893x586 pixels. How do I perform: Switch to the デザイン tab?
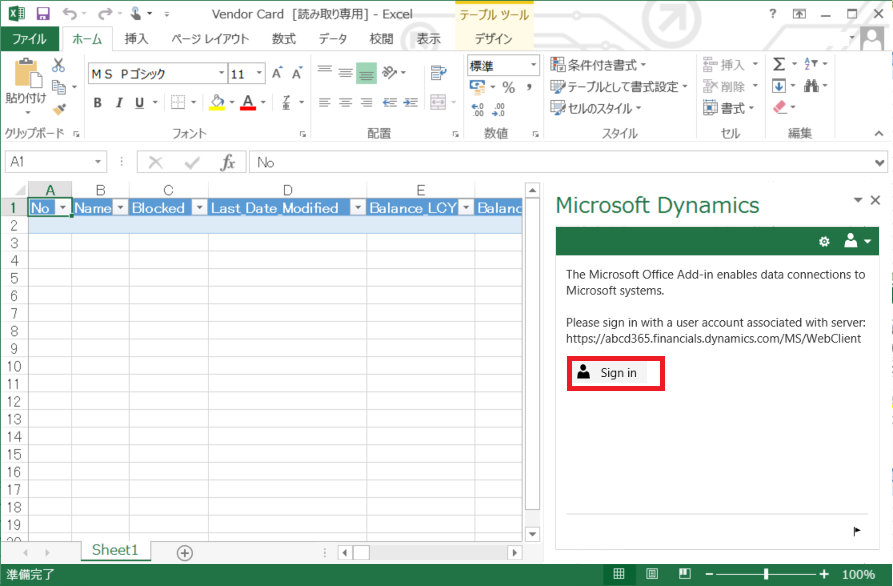coord(494,39)
